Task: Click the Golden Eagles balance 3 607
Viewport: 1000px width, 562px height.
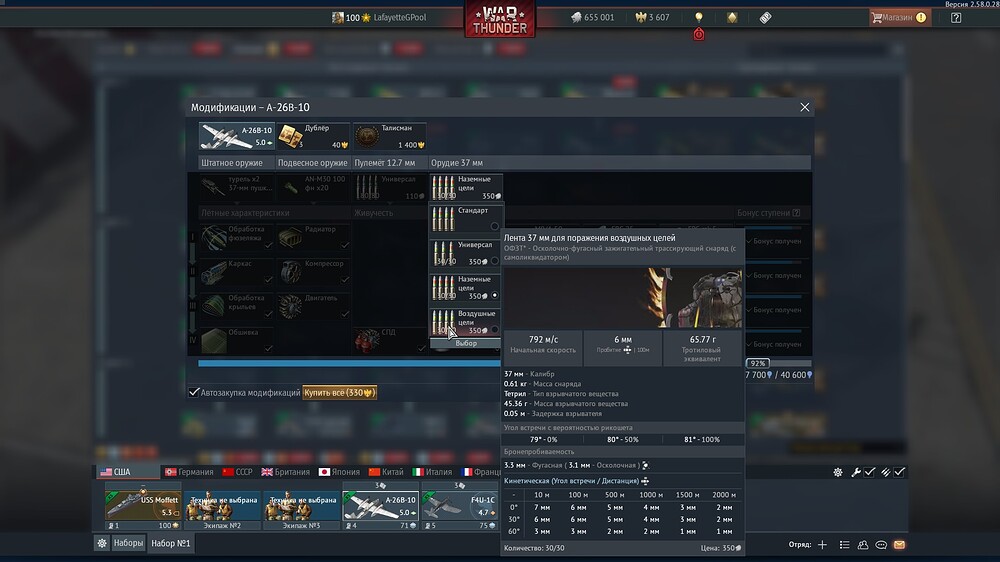Action: (652, 17)
